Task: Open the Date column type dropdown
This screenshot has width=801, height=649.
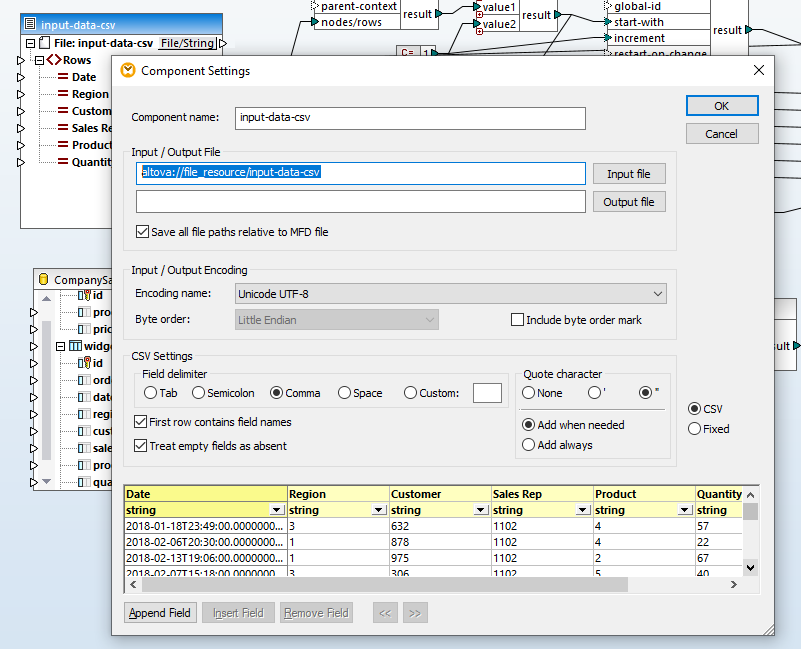Action: tap(277, 510)
